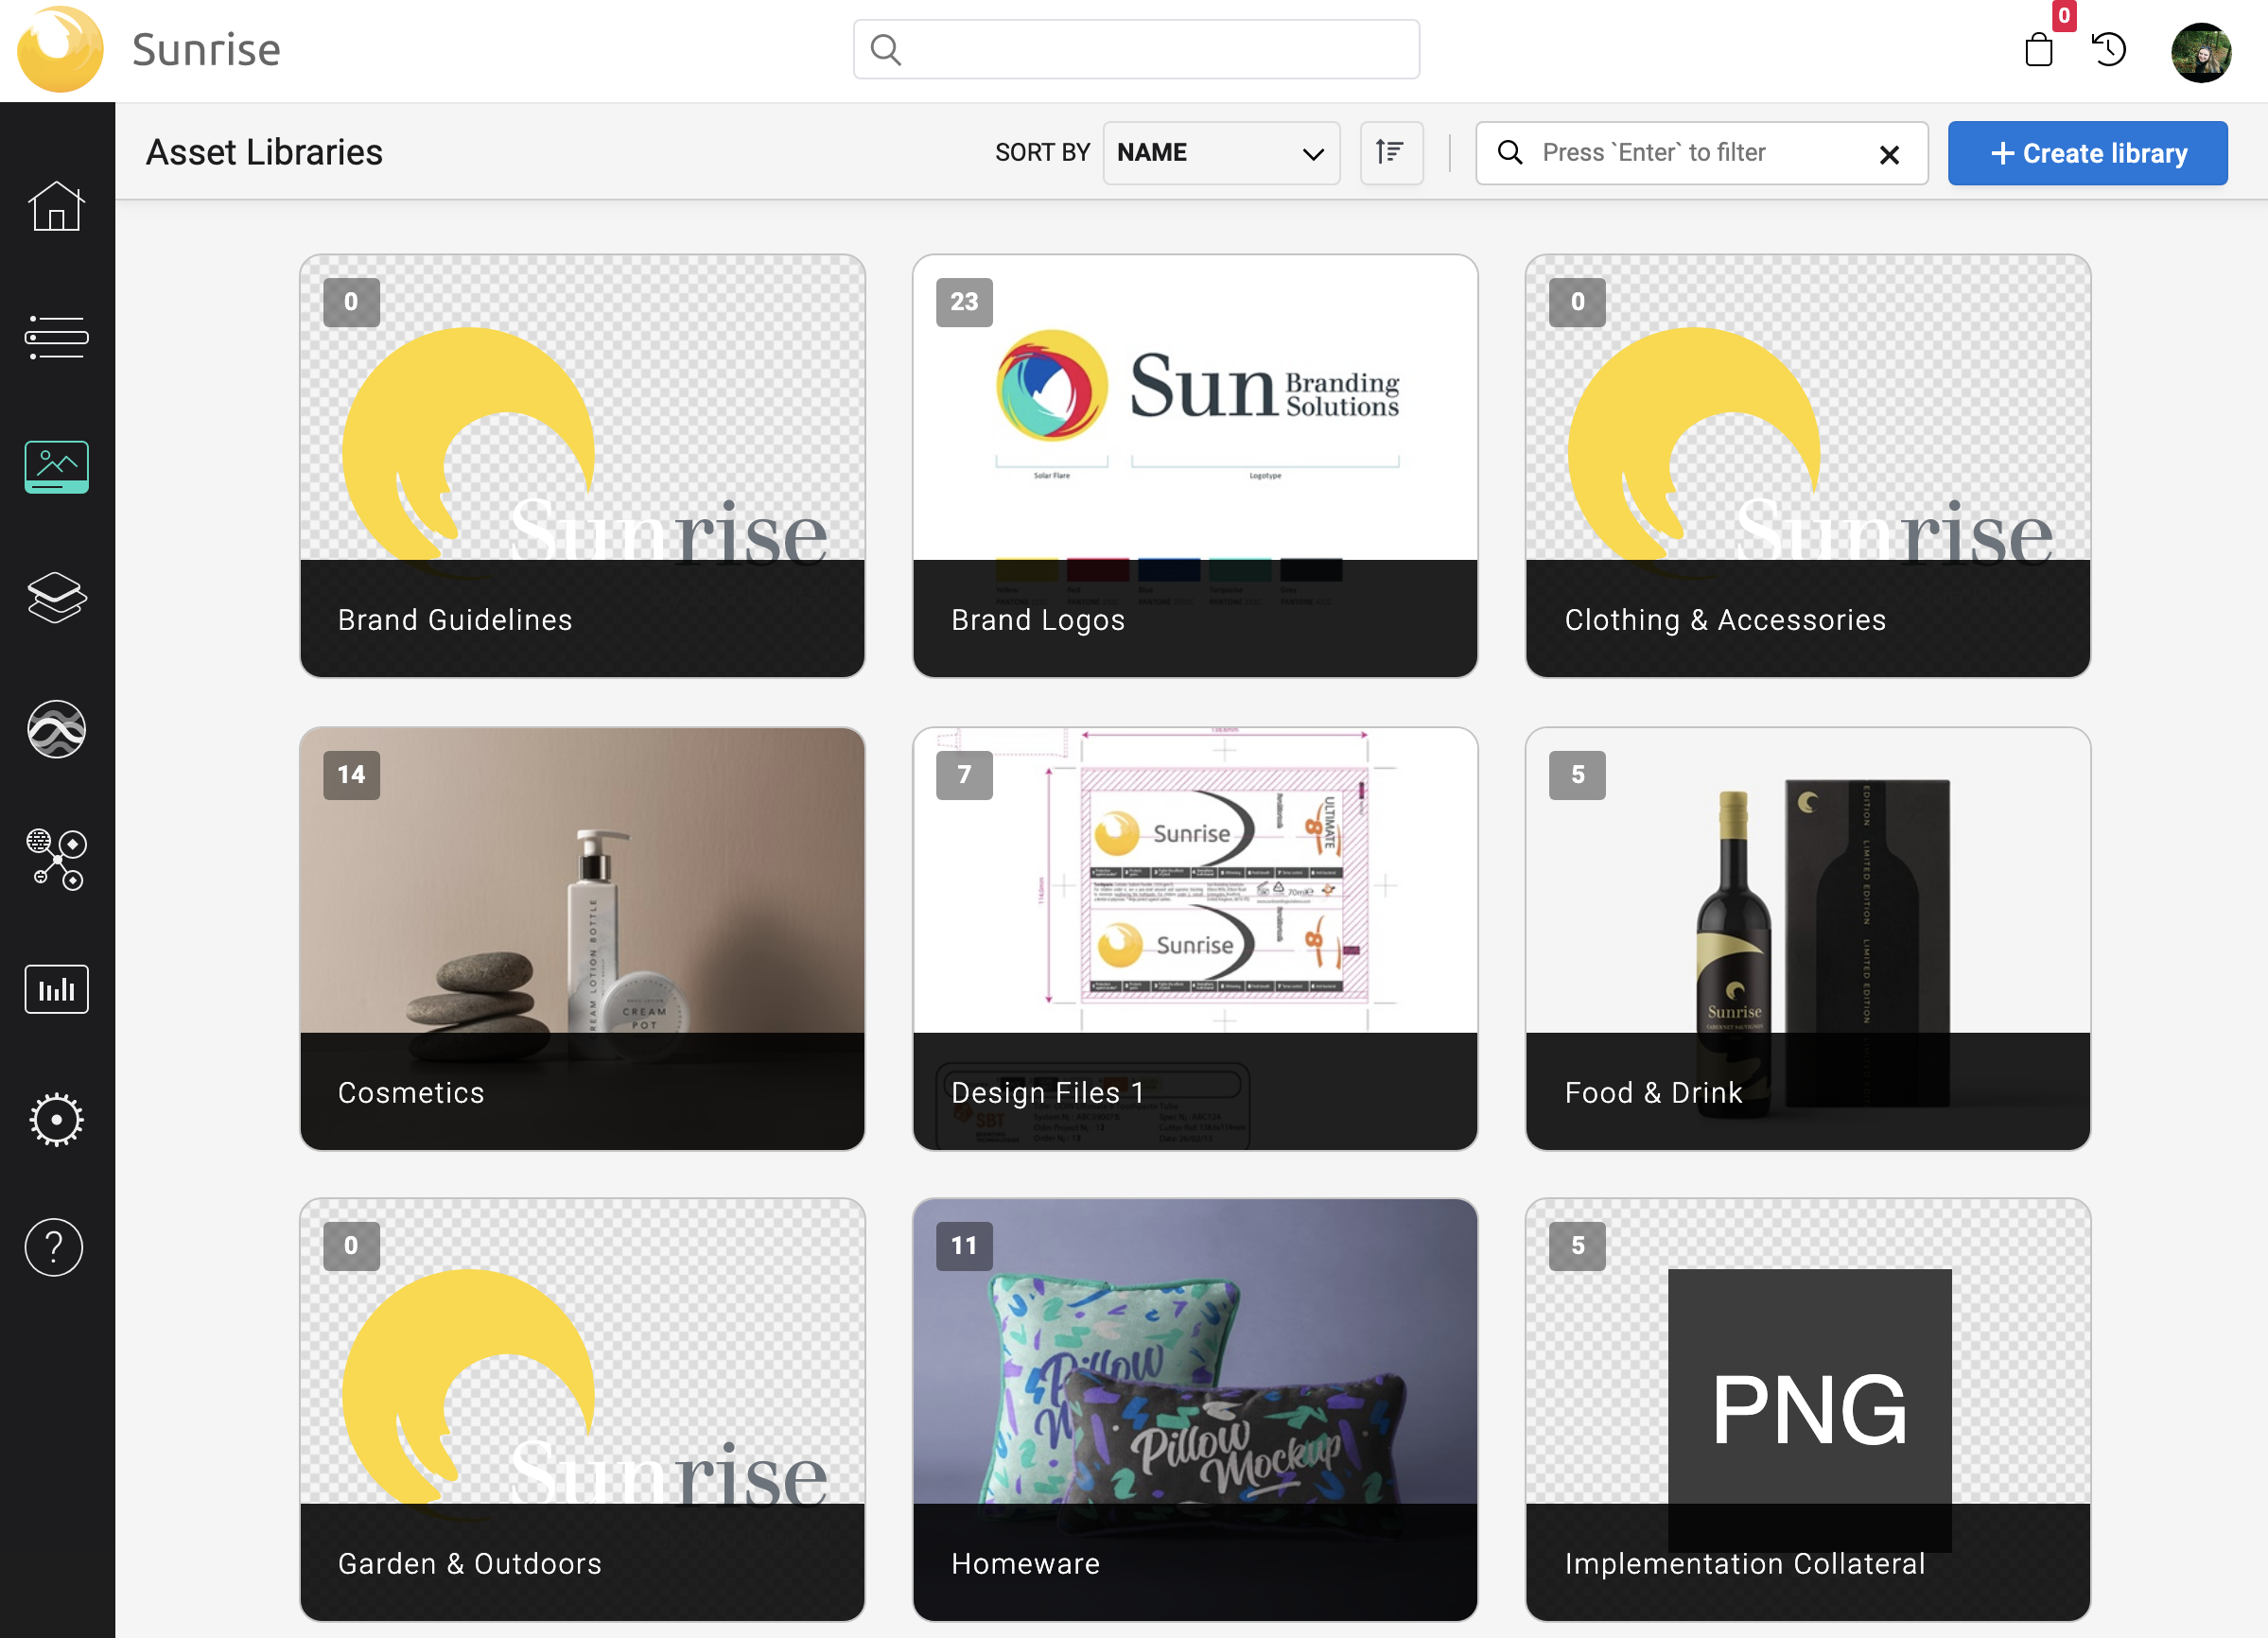Expand the Sort By NAME dropdown

[x=1220, y=153]
